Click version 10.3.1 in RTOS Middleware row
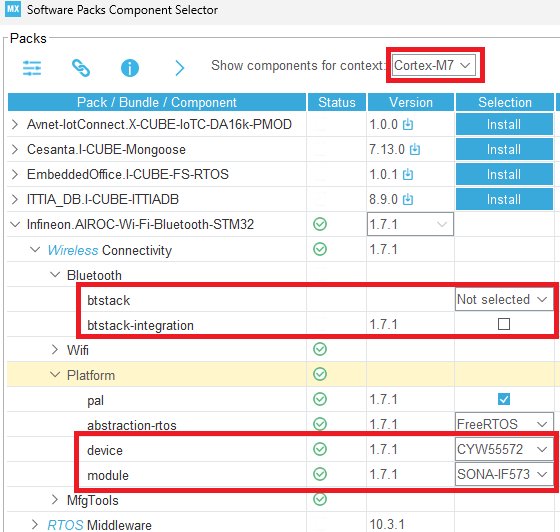Screen dimensions: 560x532 387,524
